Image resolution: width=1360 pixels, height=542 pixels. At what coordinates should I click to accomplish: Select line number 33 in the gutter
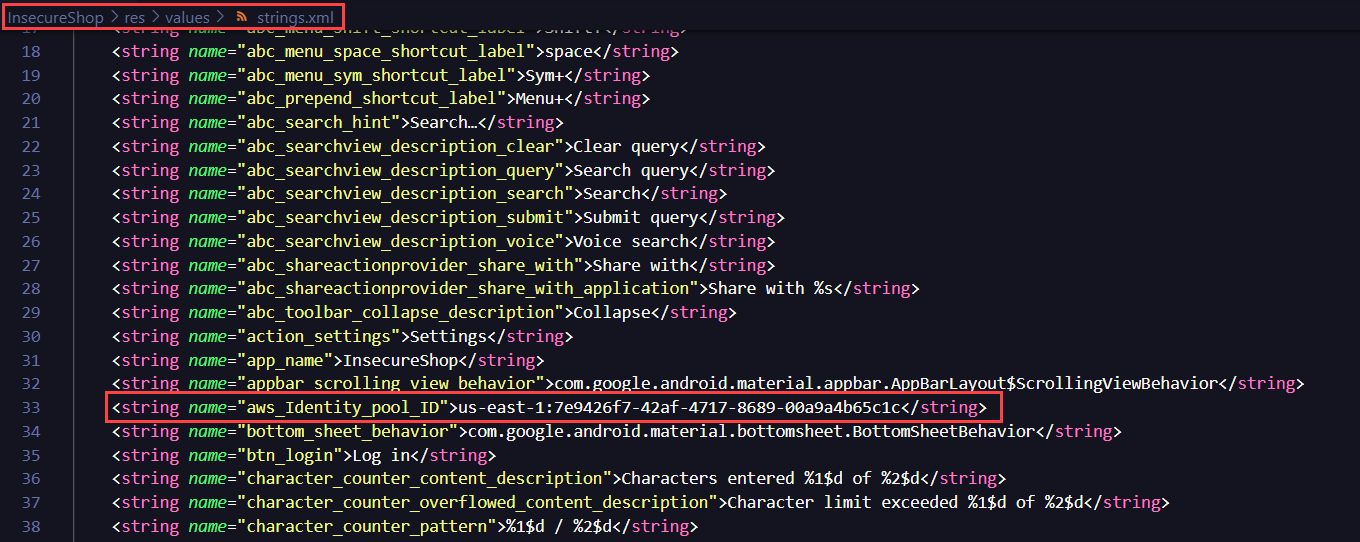click(30, 408)
